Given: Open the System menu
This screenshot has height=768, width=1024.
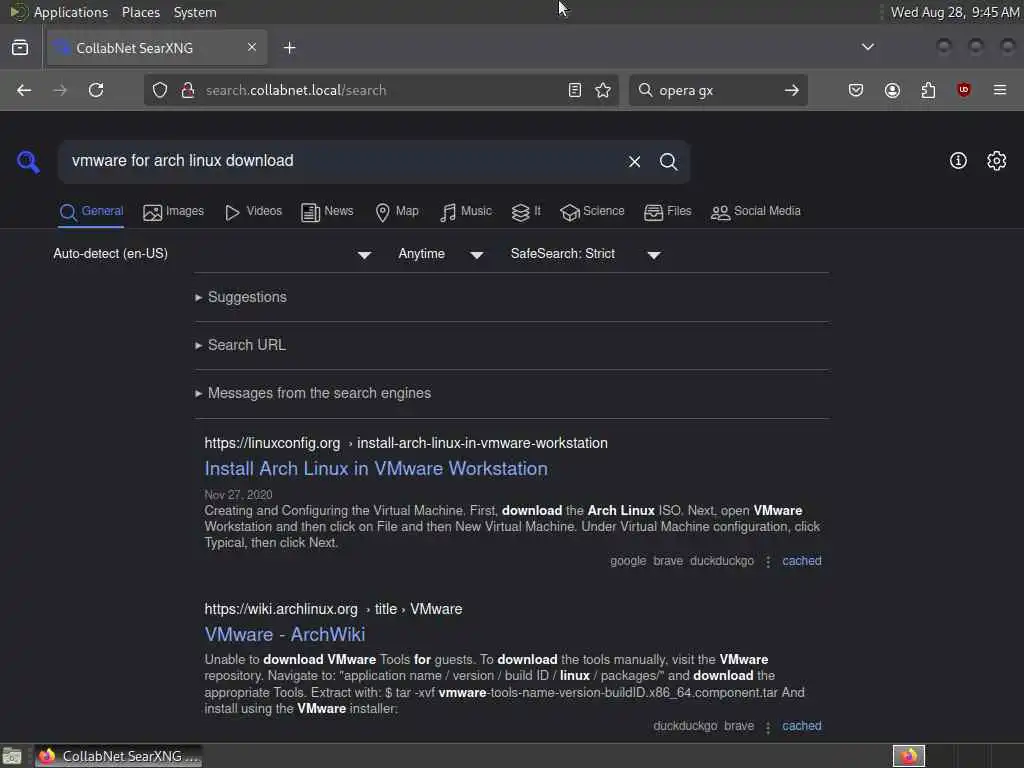Looking at the screenshot, I should 195,12.
